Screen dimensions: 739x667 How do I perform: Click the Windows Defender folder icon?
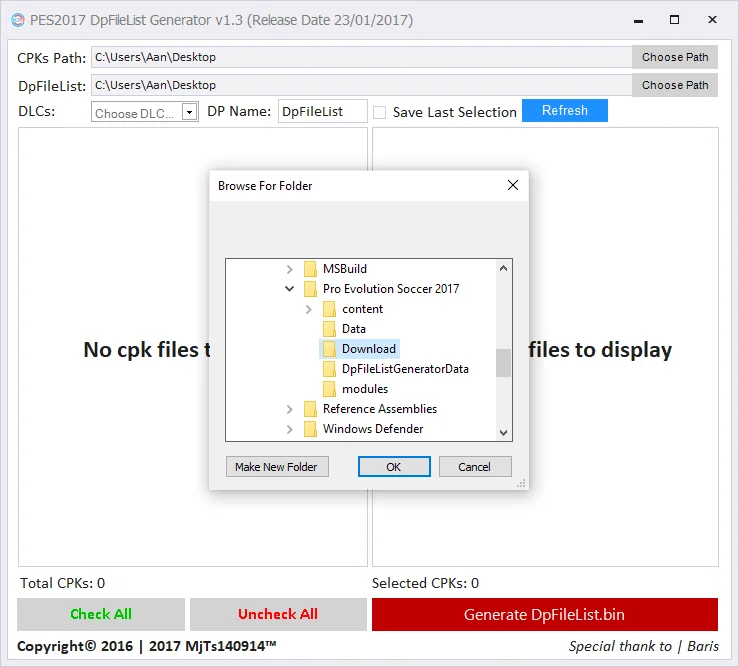click(x=310, y=429)
